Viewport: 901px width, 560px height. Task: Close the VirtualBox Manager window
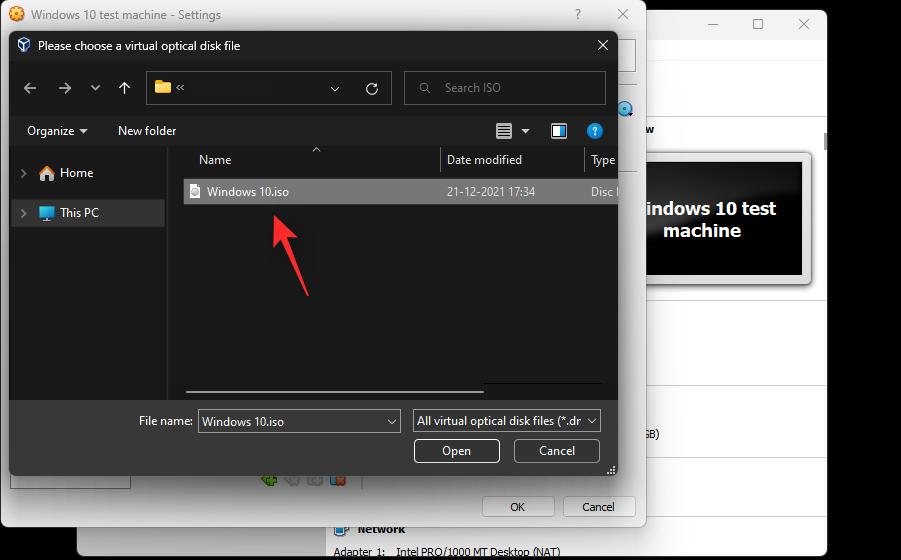pyautogui.click(x=804, y=24)
